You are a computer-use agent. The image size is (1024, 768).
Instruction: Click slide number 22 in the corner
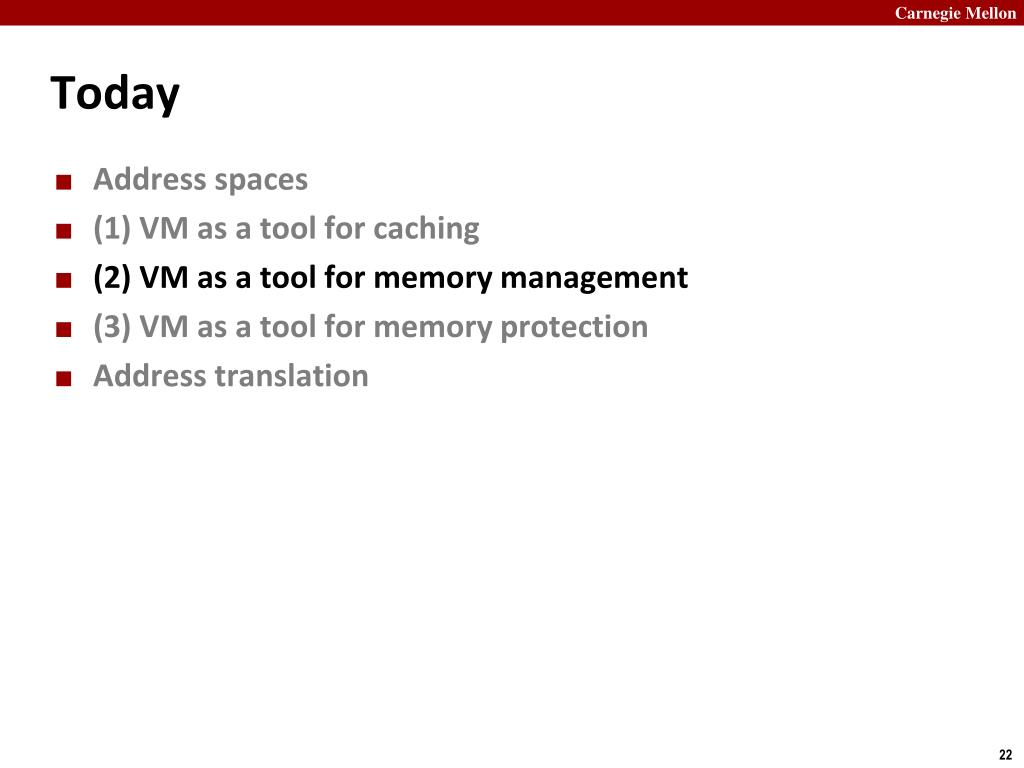[x=1006, y=754]
